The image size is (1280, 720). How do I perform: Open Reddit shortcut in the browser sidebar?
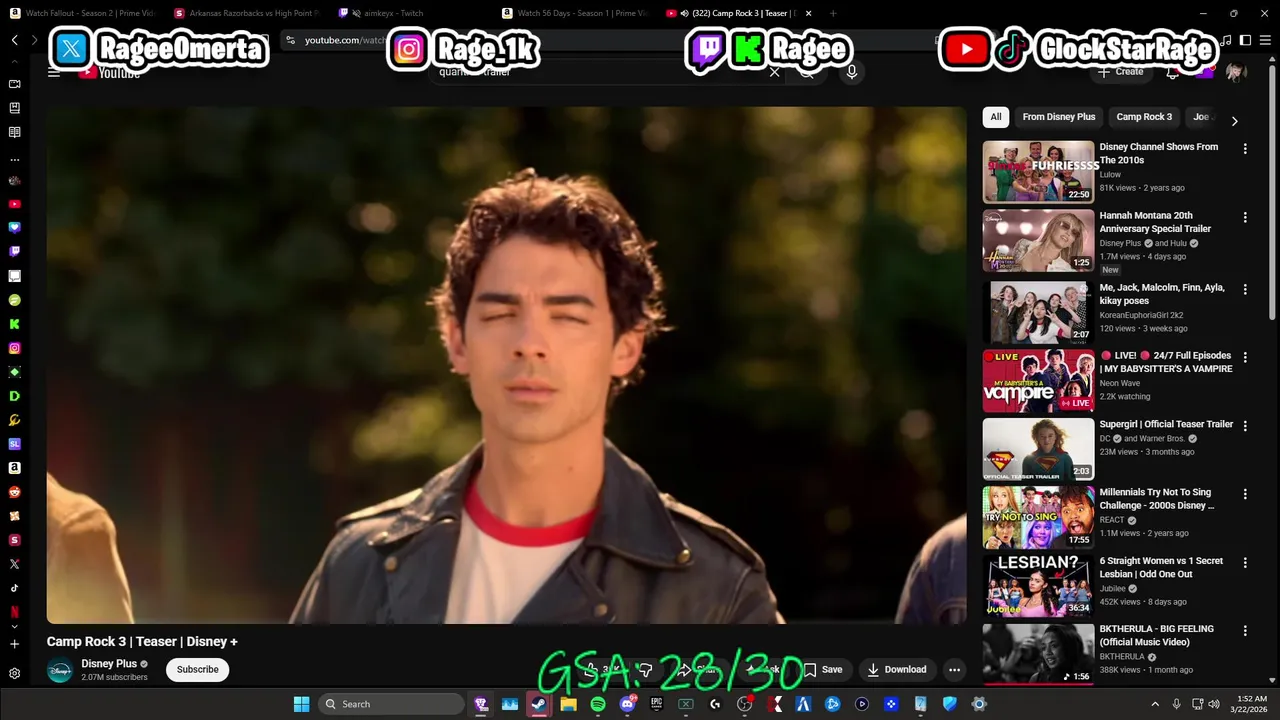[x=14, y=492]
